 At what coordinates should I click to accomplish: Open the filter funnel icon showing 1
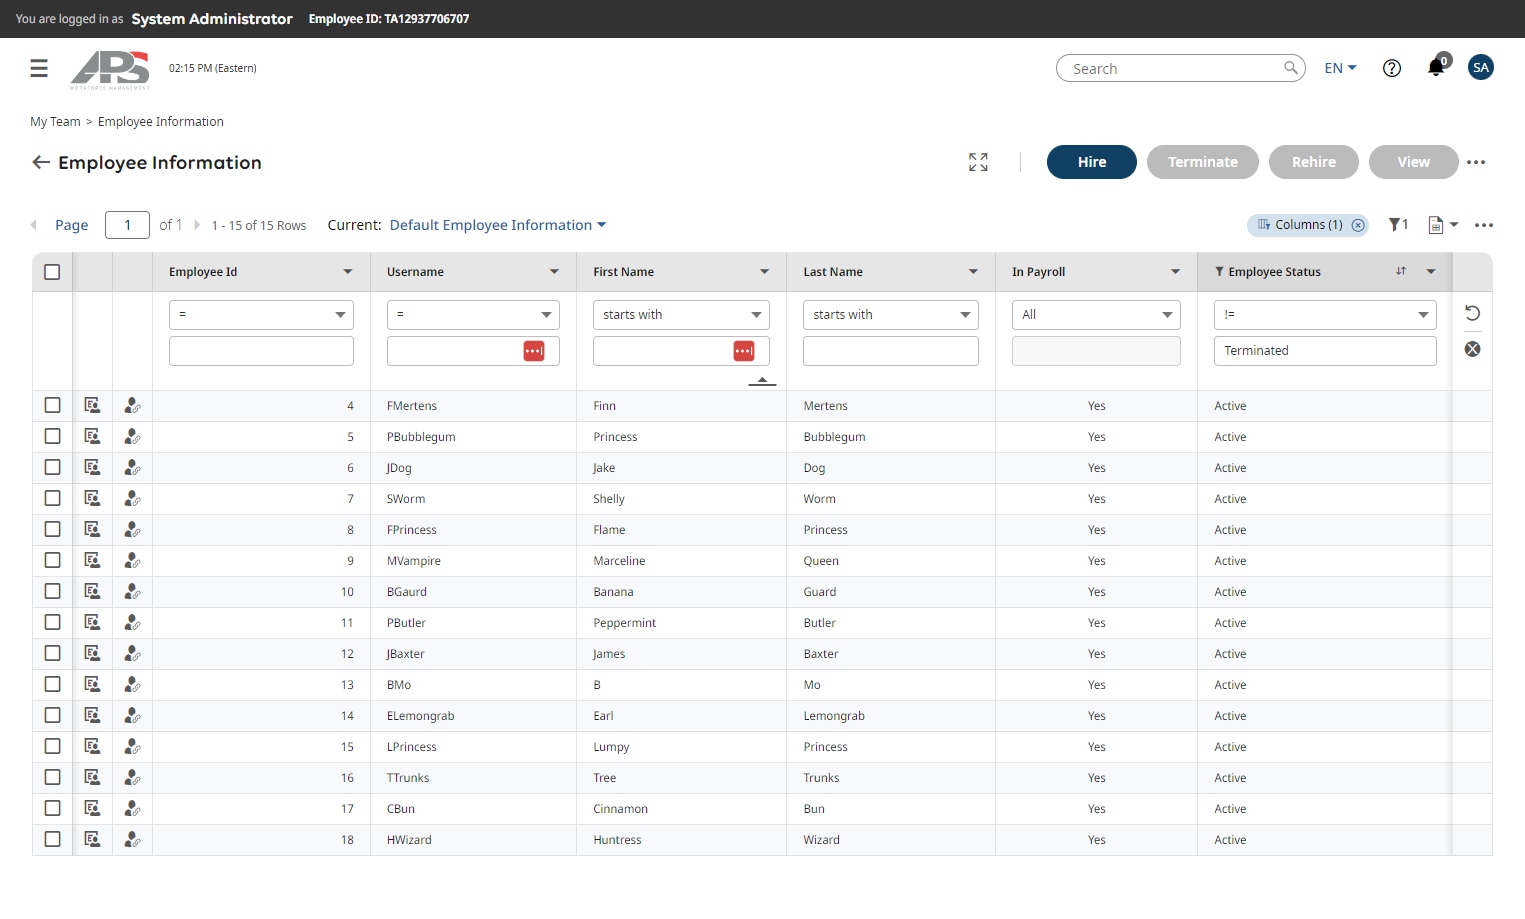point(1398,225)
